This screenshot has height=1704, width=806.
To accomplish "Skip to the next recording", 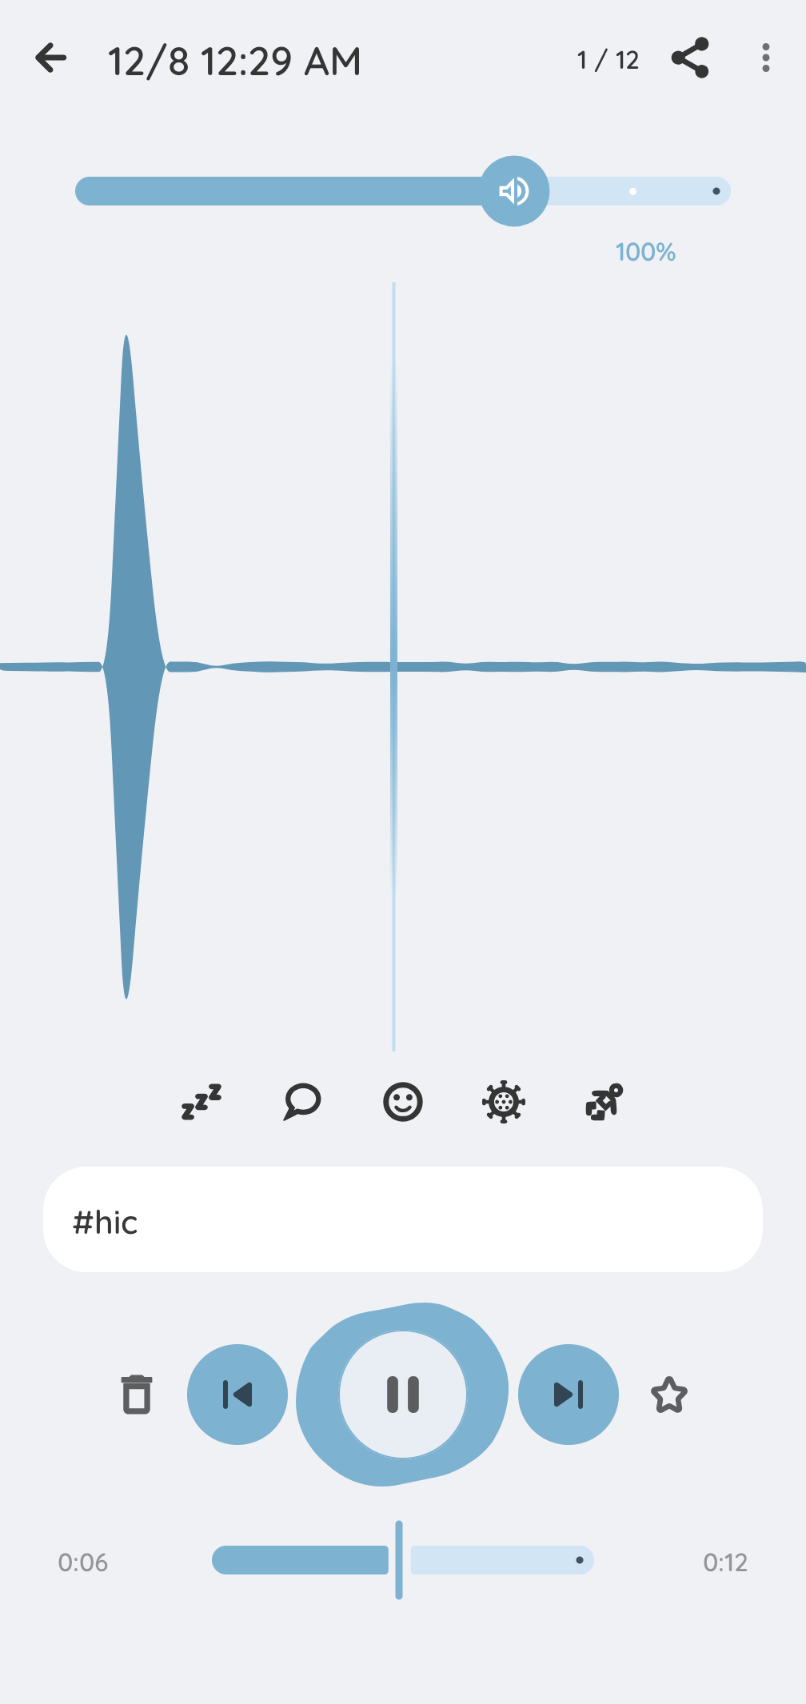I will point(568,1394).
